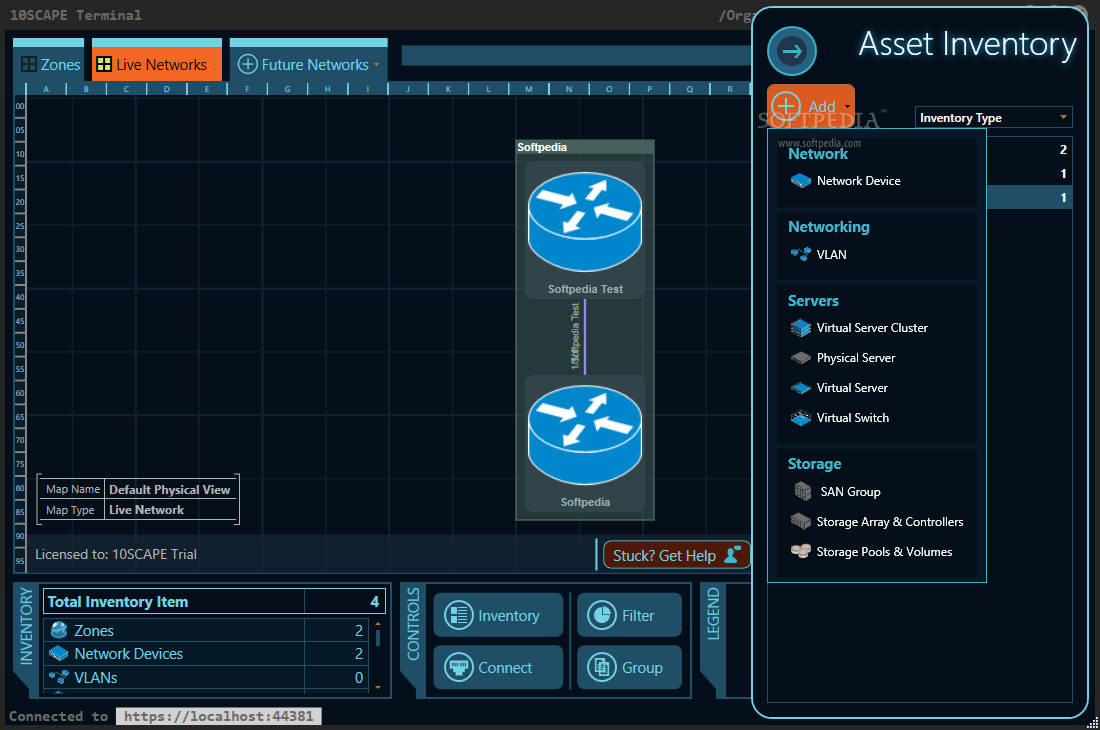Click the Storage Array & Controllers icon

point(800,522)
